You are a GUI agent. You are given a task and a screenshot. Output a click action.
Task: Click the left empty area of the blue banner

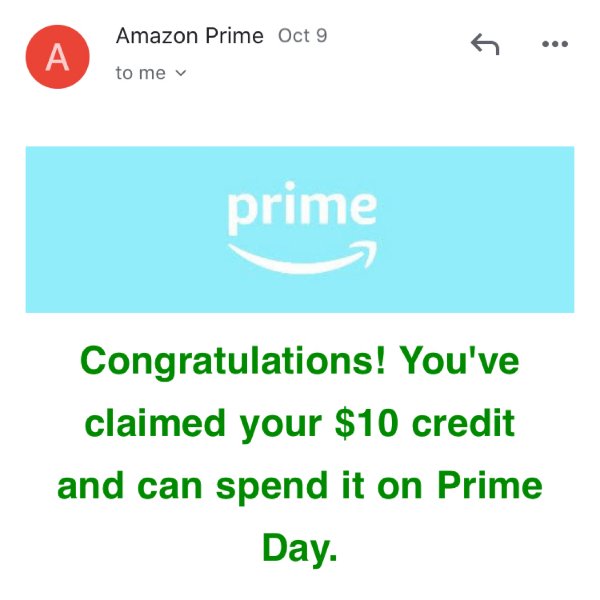[126, 229]
